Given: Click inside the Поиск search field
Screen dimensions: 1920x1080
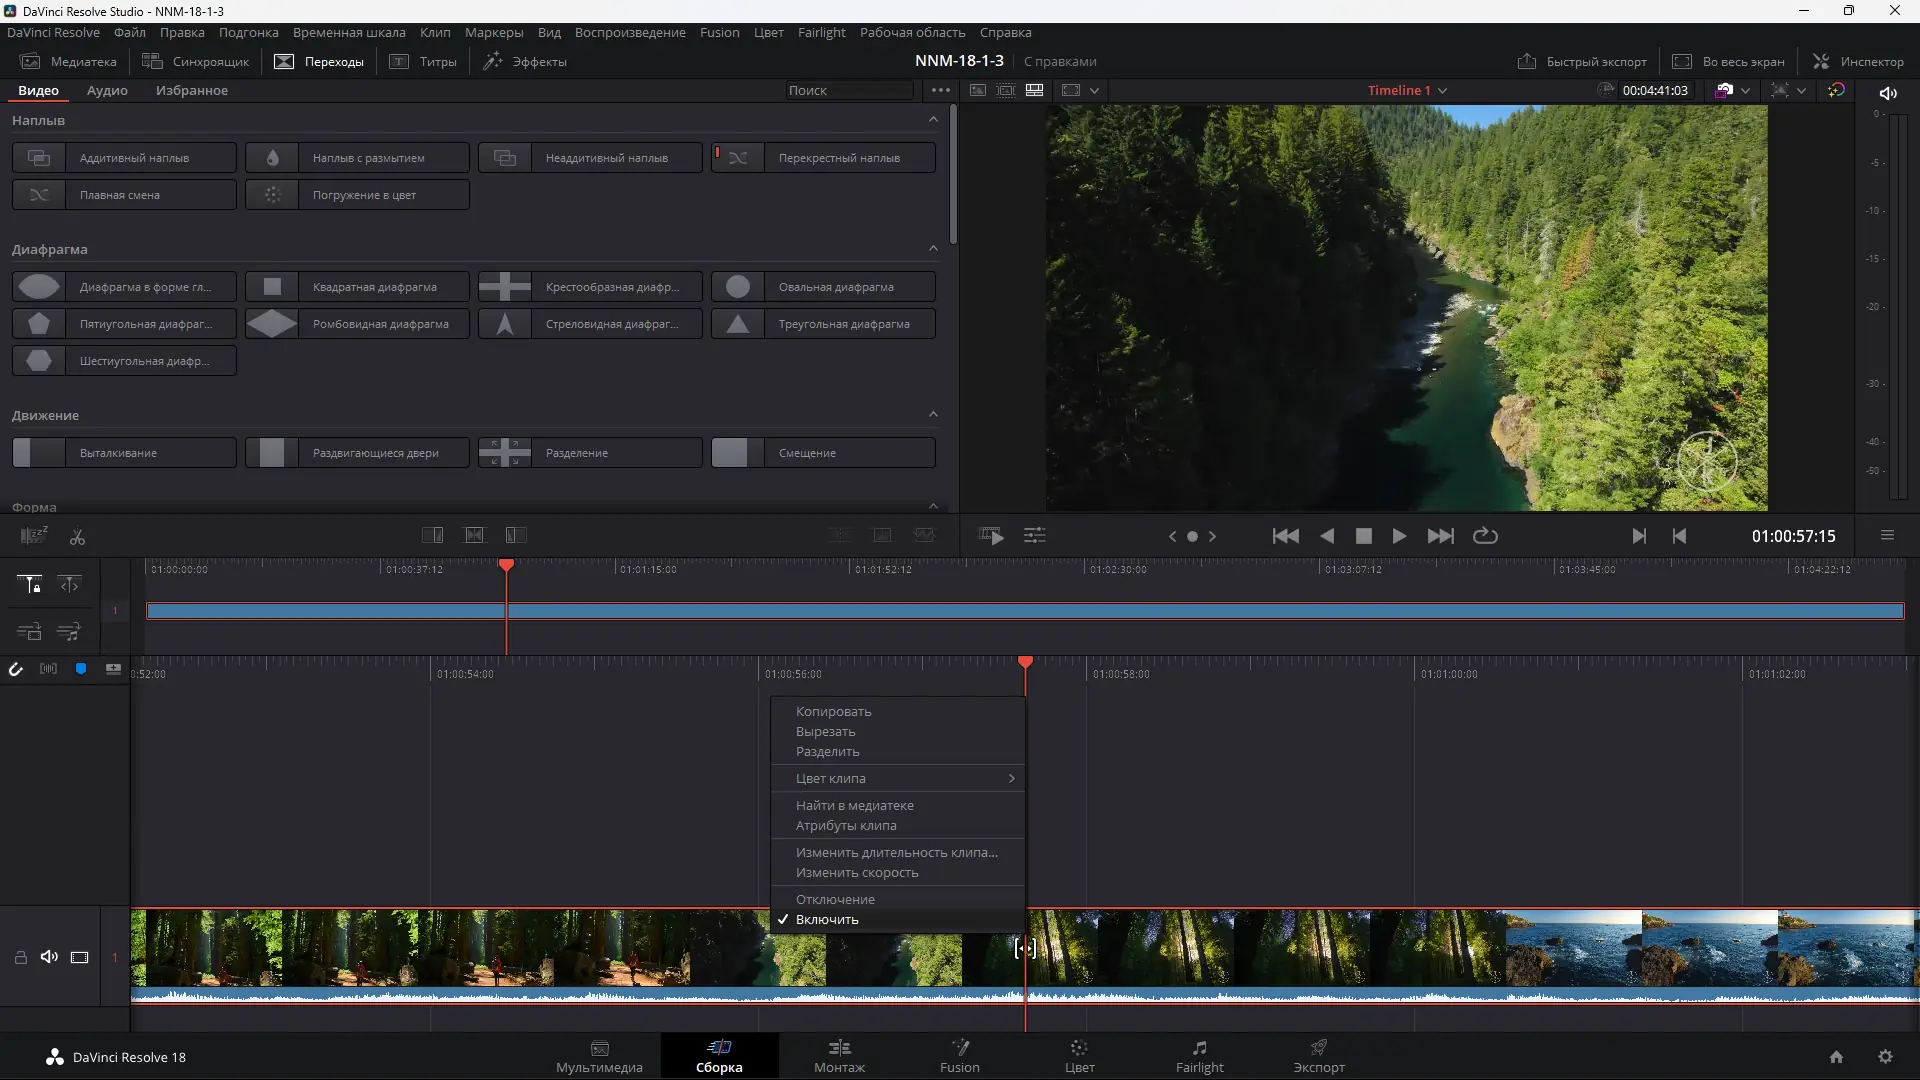Looking at the screenshot, I should 850,90.
